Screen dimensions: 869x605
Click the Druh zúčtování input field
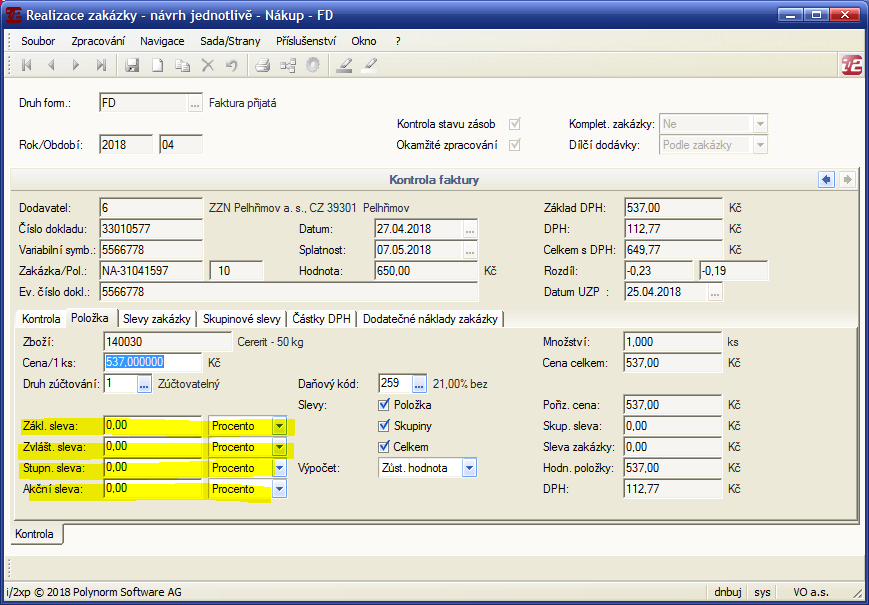(x=120, y=384)
